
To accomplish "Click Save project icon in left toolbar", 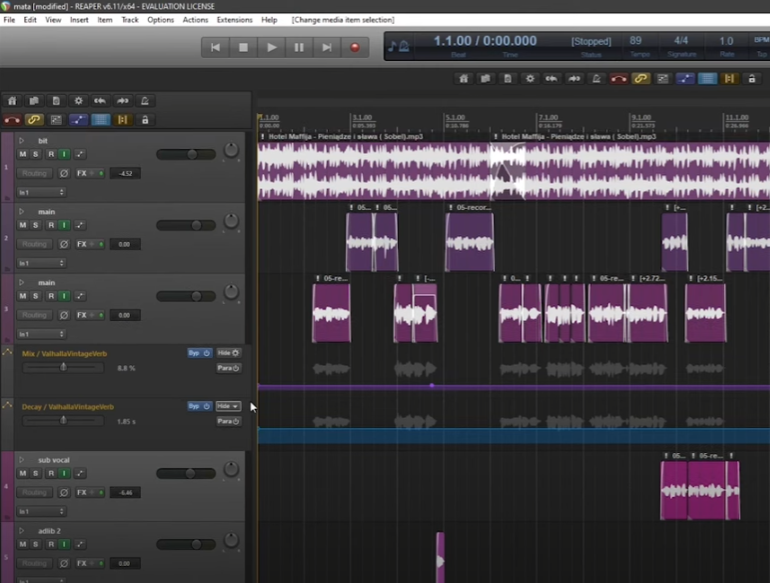I will (x=56, y=101).
